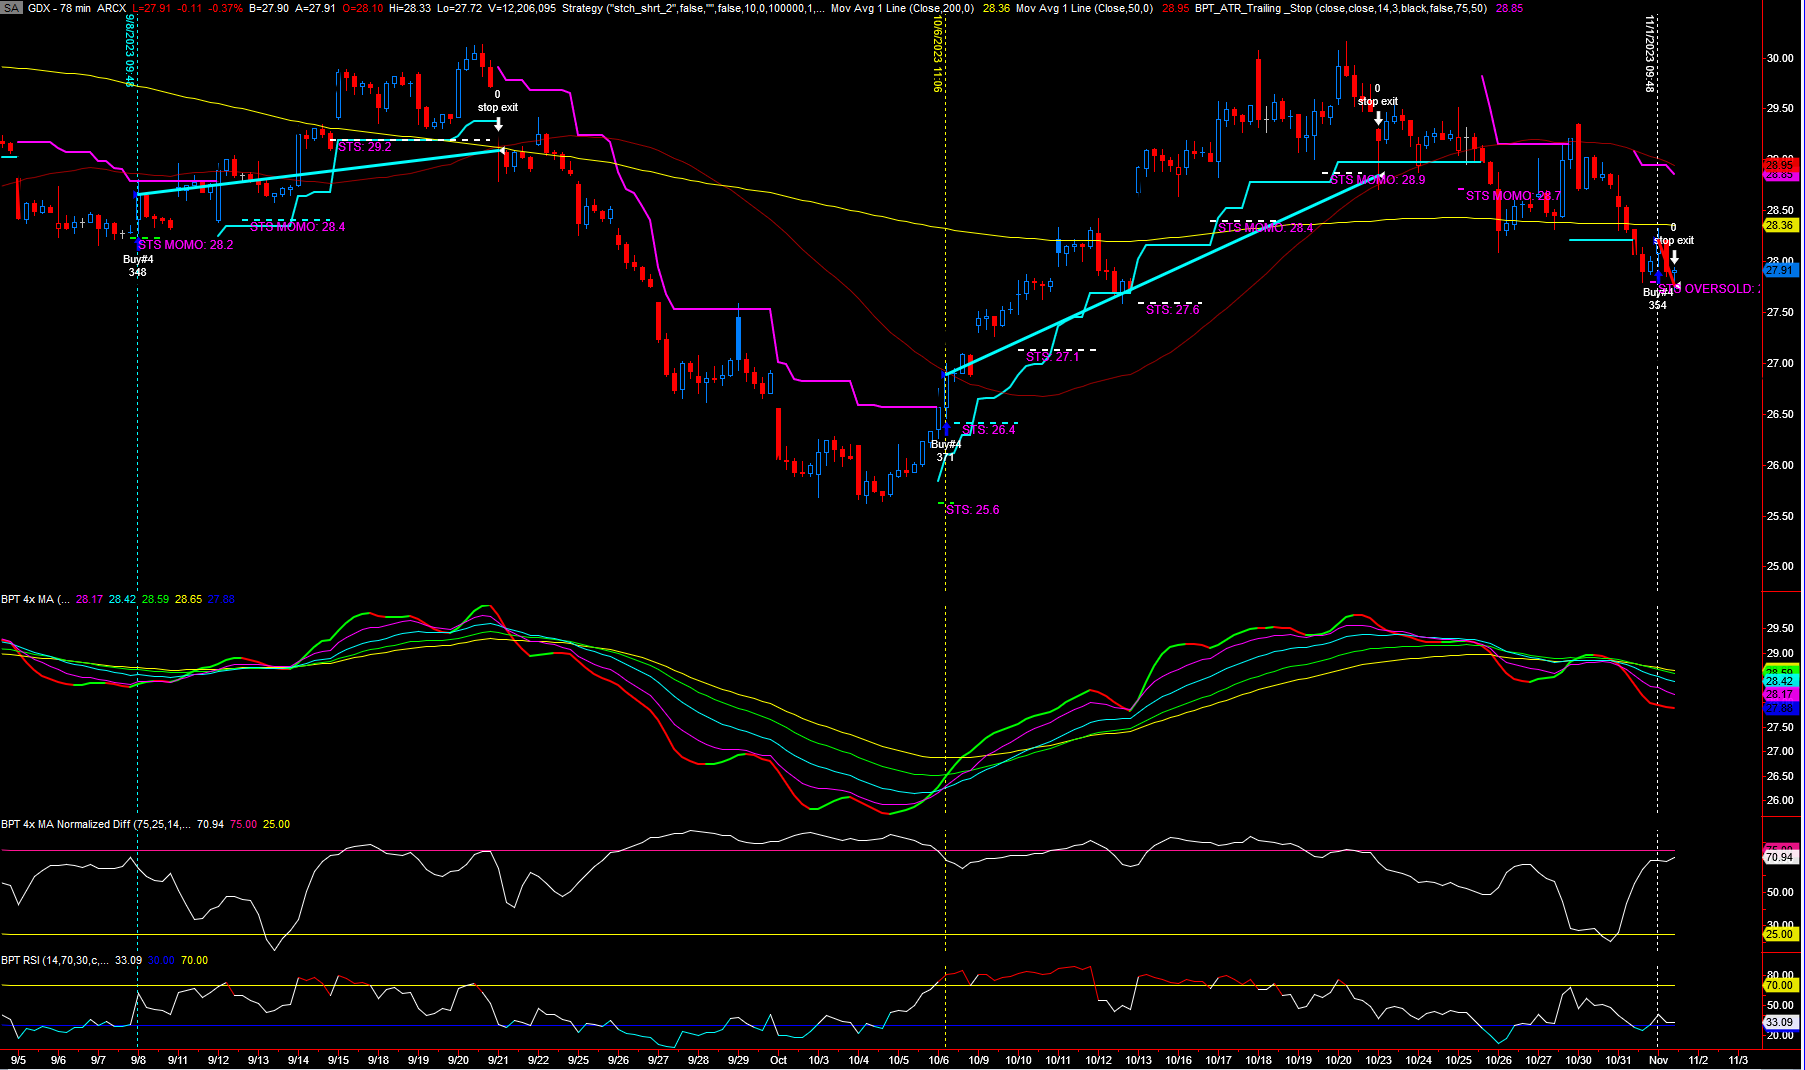Click the SA badge in status line
The width and height of the screenshot is (1805, 1070).
12,8
